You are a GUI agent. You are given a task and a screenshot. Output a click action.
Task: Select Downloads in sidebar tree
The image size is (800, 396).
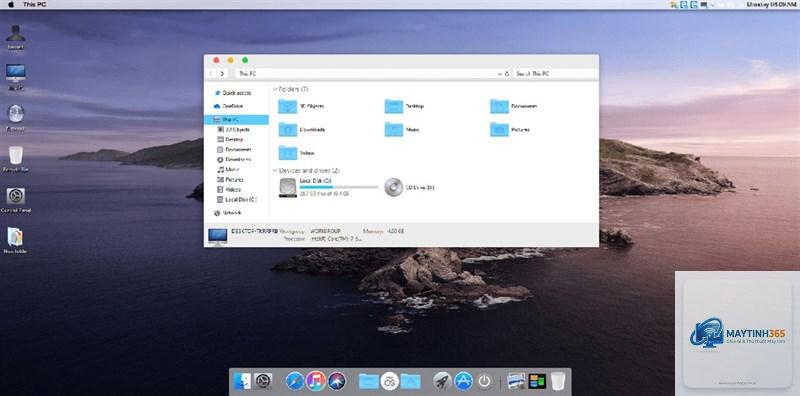pos(236,159)
